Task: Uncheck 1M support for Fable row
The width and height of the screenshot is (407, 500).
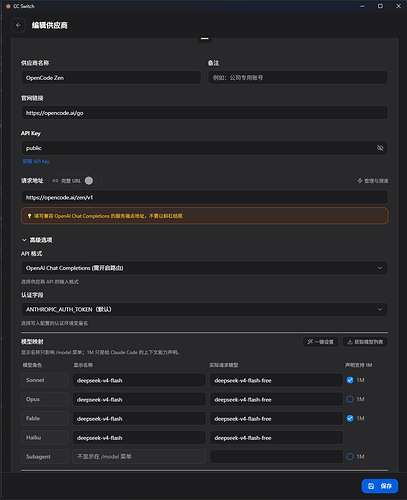Action: coord(350,418)
